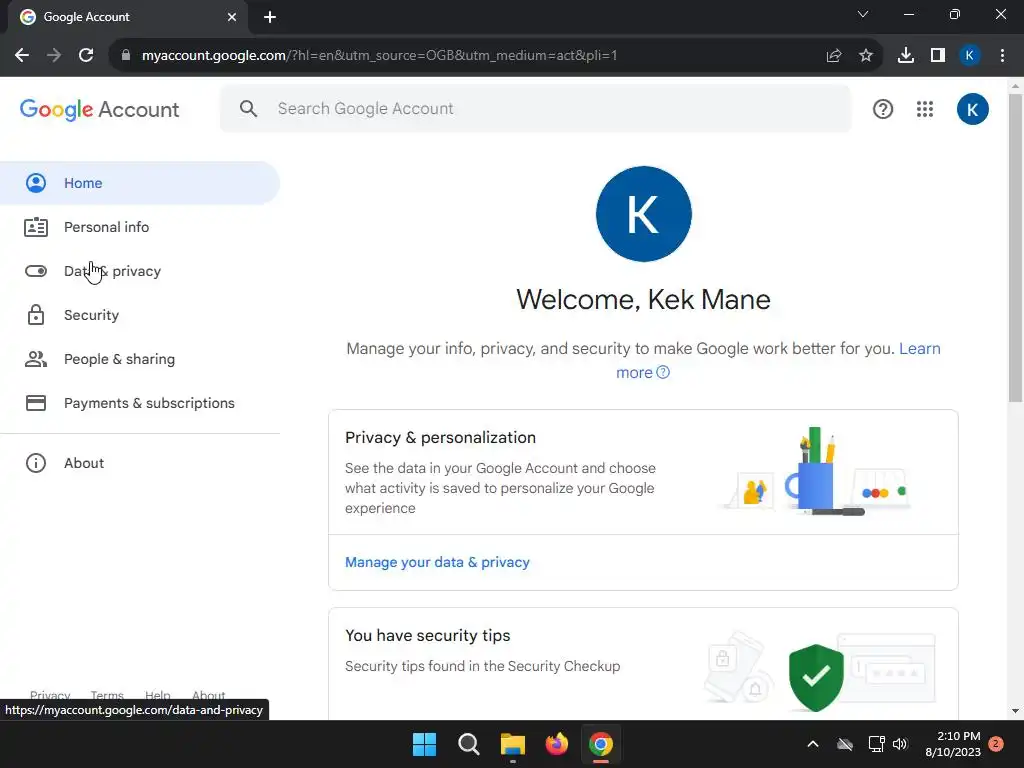Open Google Account help icon
1024x768 pixels.
883,109
